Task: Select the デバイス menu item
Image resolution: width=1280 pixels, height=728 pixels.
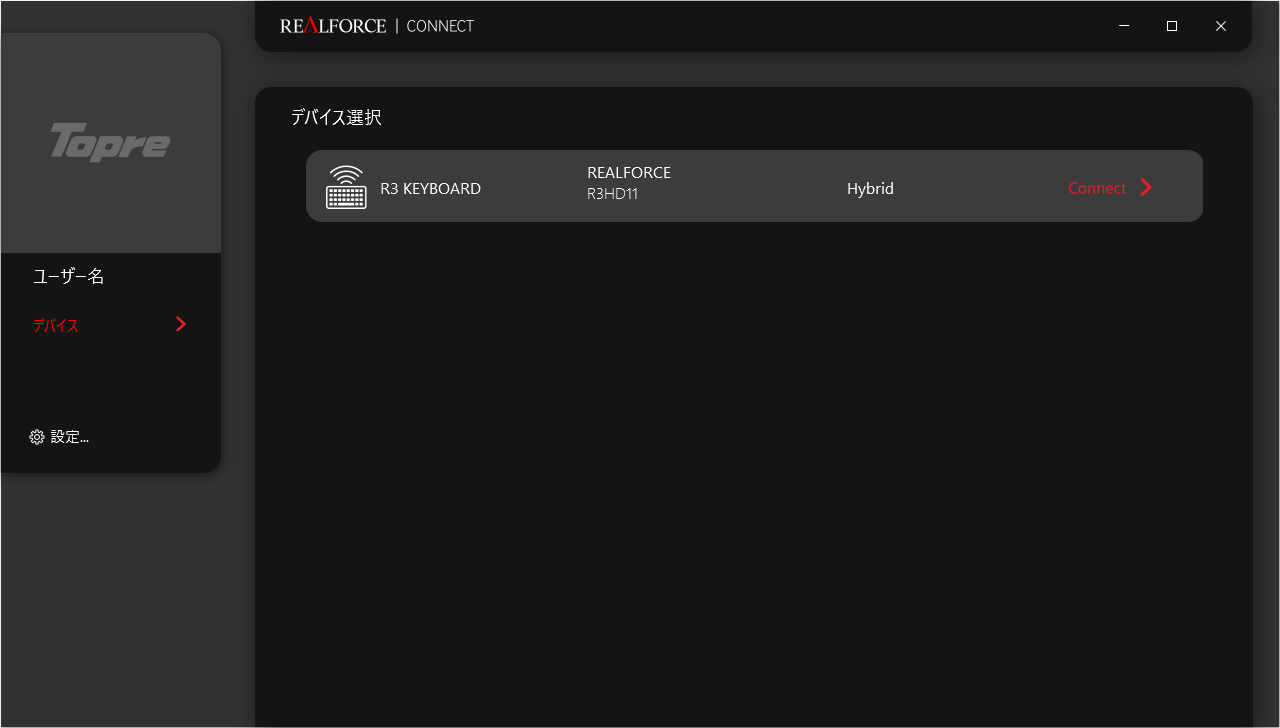Action: [x=56, y=325]
